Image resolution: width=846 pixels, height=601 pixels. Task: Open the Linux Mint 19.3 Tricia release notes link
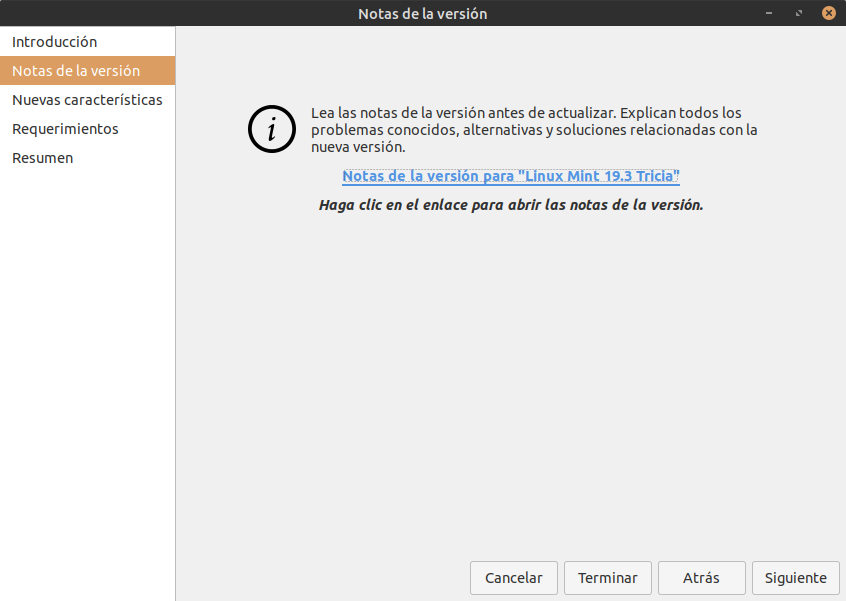click(x=510, y=176)
